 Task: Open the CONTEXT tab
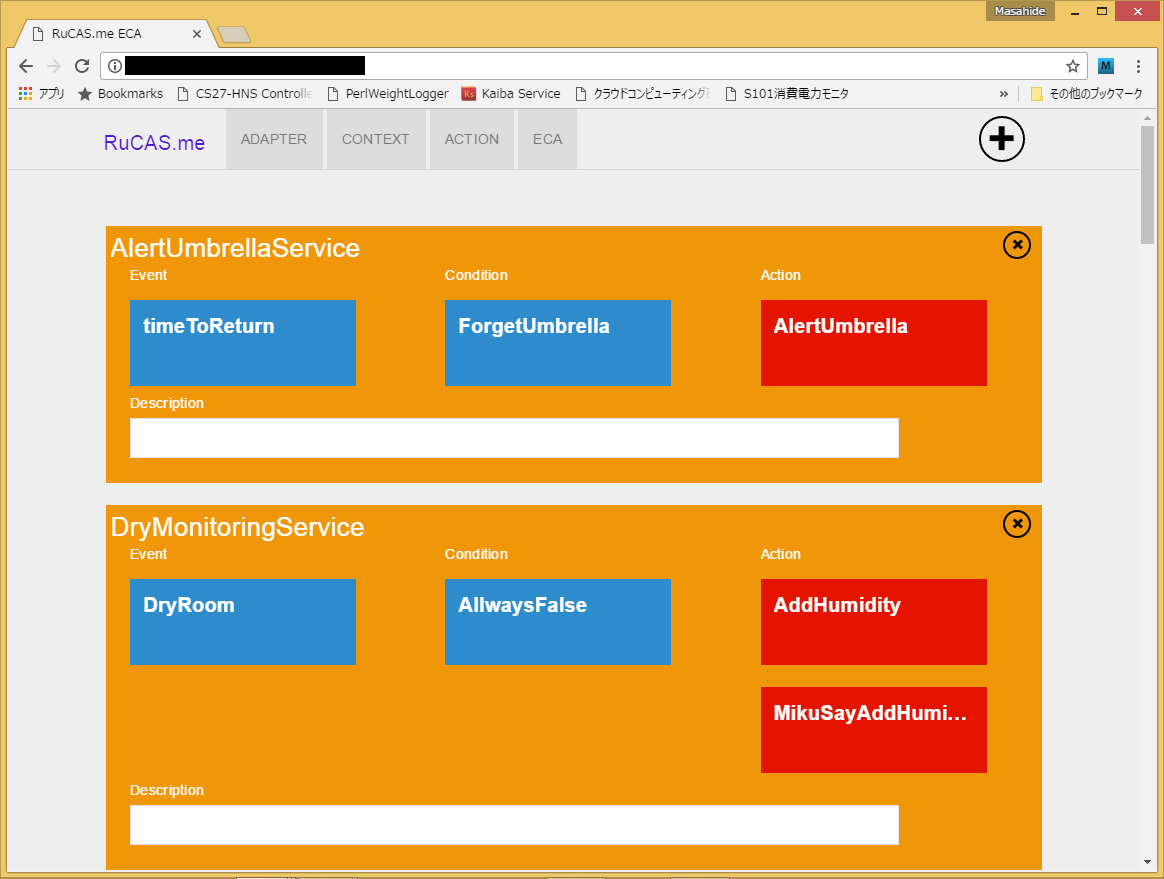375,139
